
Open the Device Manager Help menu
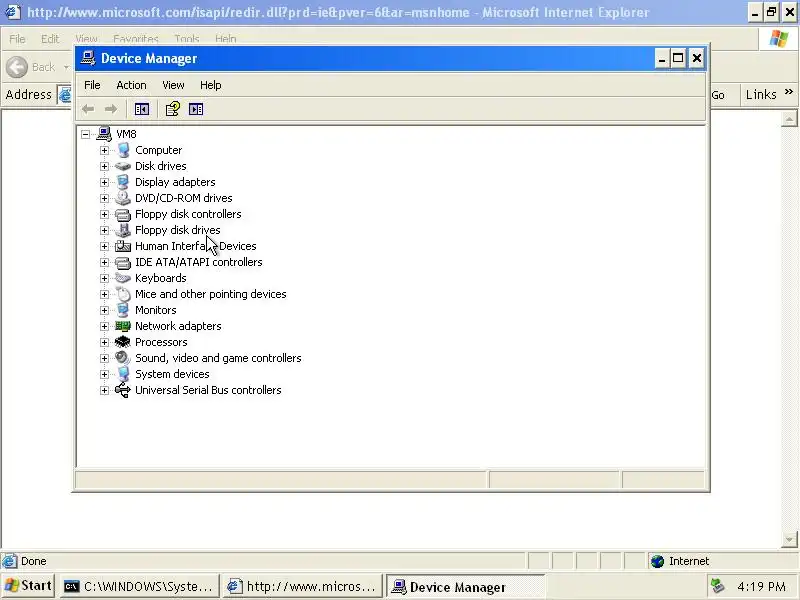210,85
